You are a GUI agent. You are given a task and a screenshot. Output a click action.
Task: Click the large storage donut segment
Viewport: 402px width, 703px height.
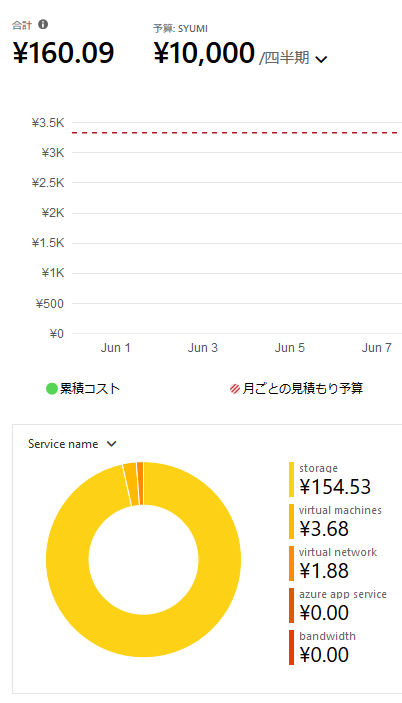(x=143, y=634)
